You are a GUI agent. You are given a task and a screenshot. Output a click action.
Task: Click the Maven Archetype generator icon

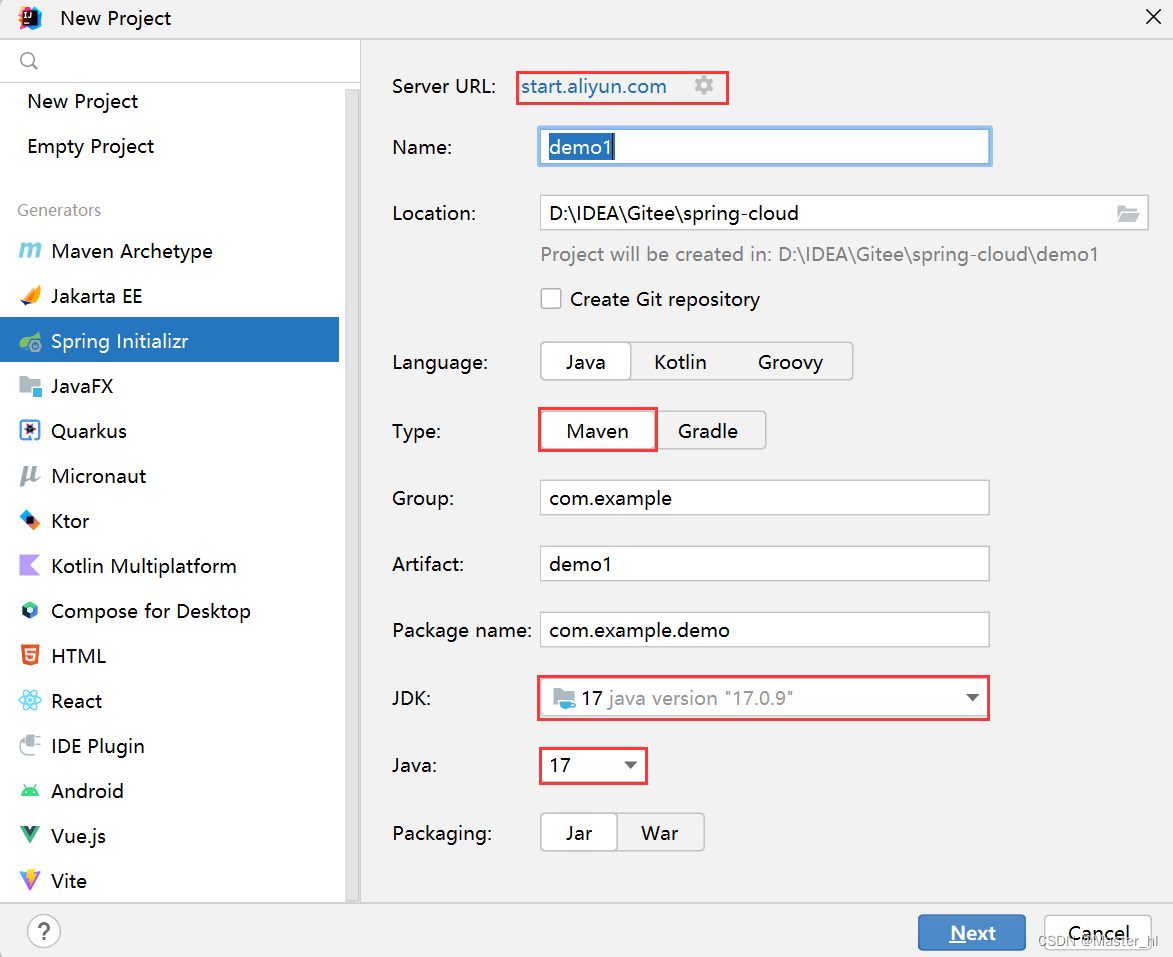point(30,251)
